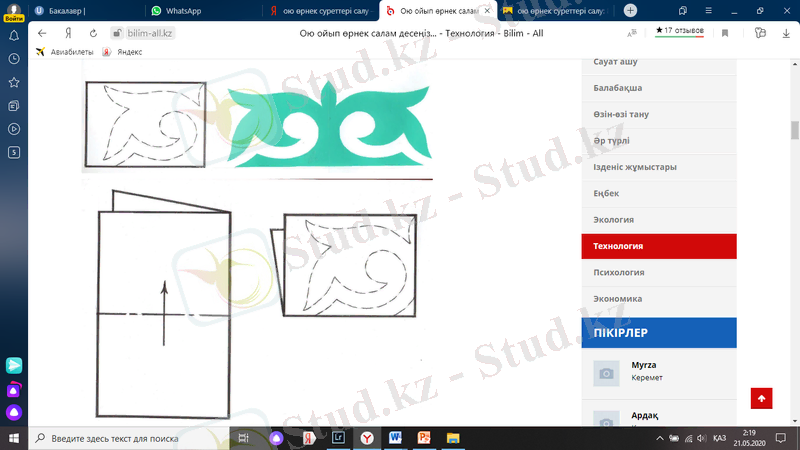The image size is (800, 450).
Task: Click commenter name Ардақ
Action: click(x=644, y=415)
